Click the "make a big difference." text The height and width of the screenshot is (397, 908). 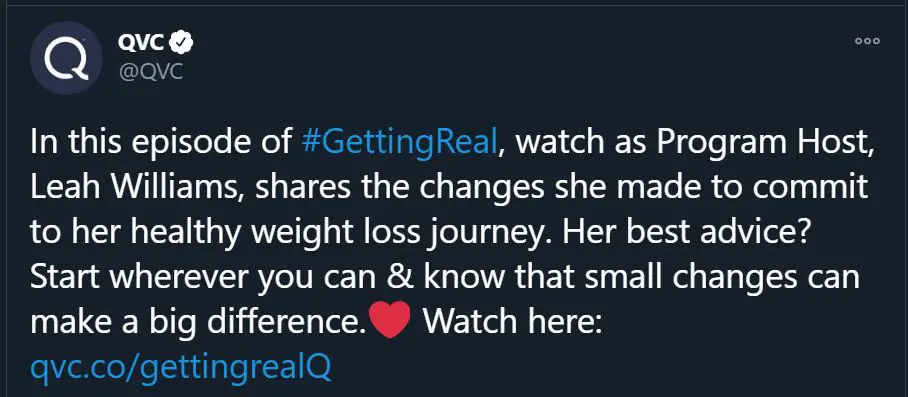pos(199,321)
